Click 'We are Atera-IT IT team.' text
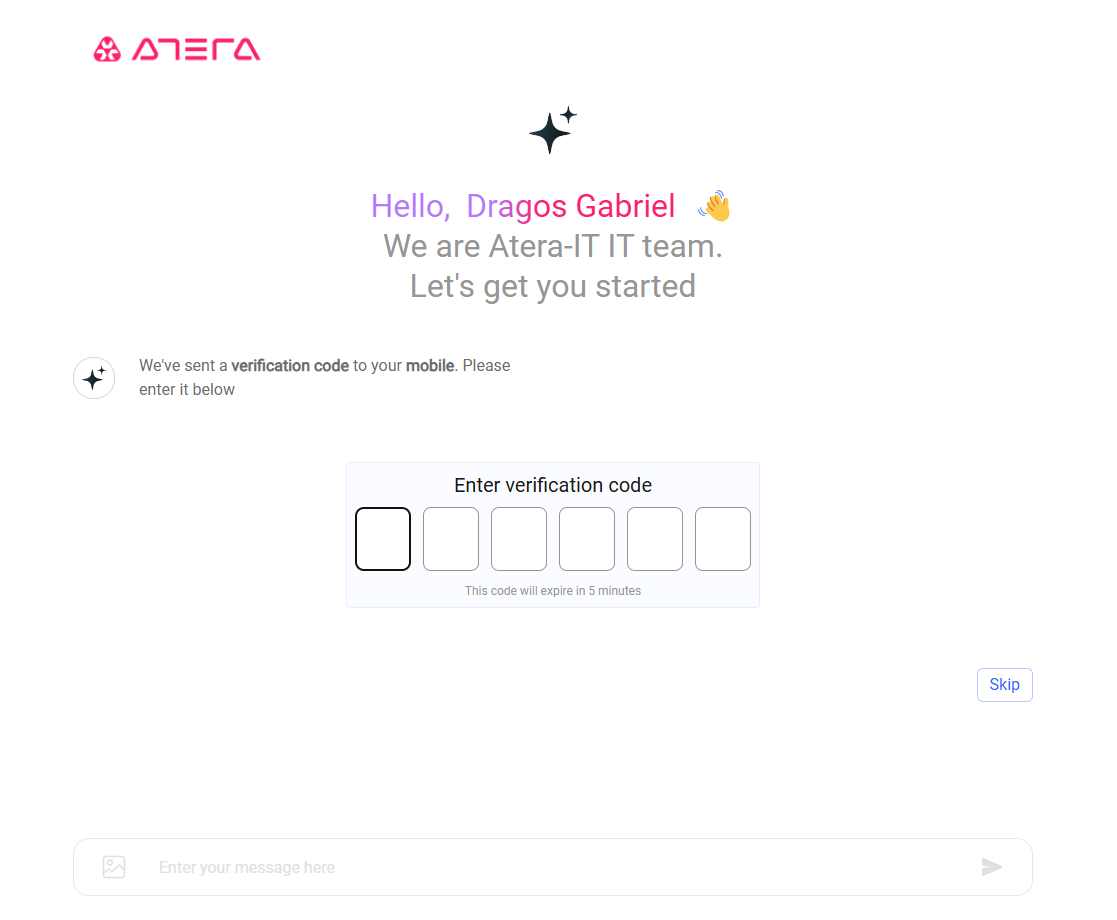1117x920 pixels. click(x=553, y=247)
